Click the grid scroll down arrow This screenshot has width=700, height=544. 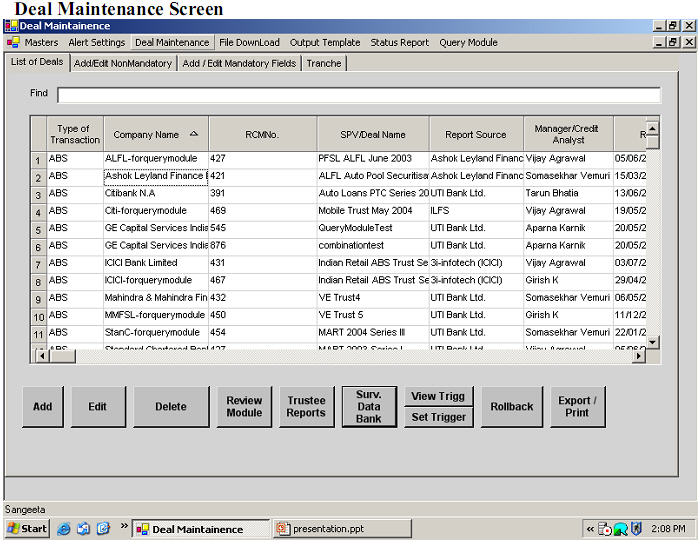click(652, 342)
